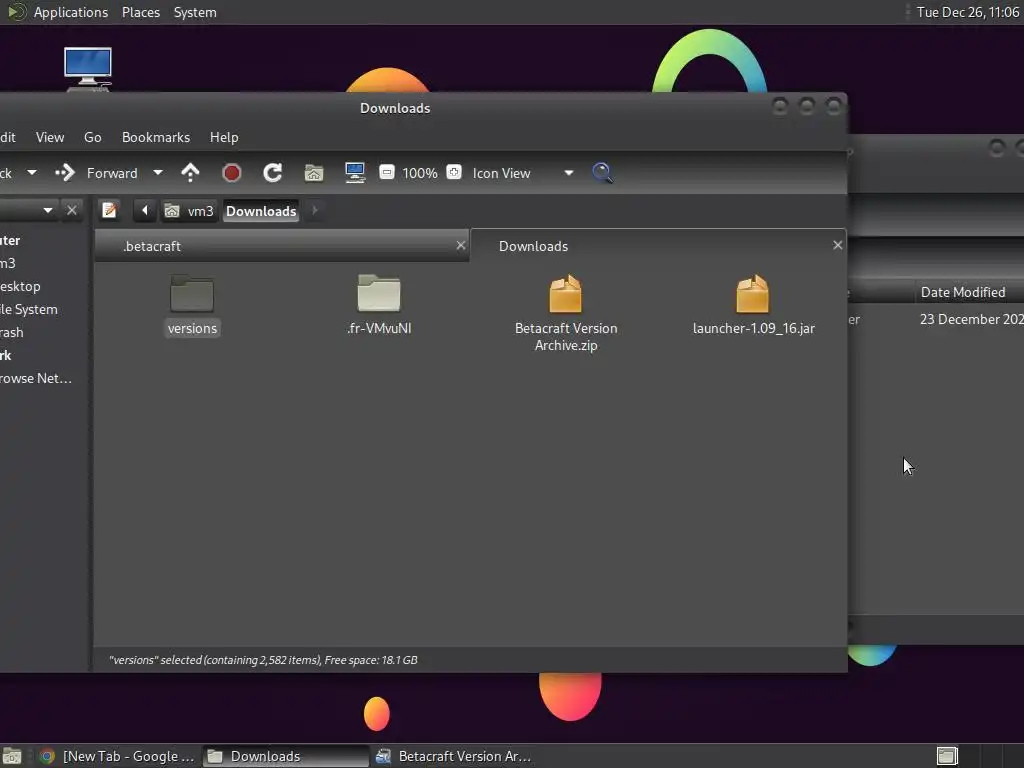Switch to the Betacraft Version Archive taskbar item

pyautogui.click(x=454, y=756)
